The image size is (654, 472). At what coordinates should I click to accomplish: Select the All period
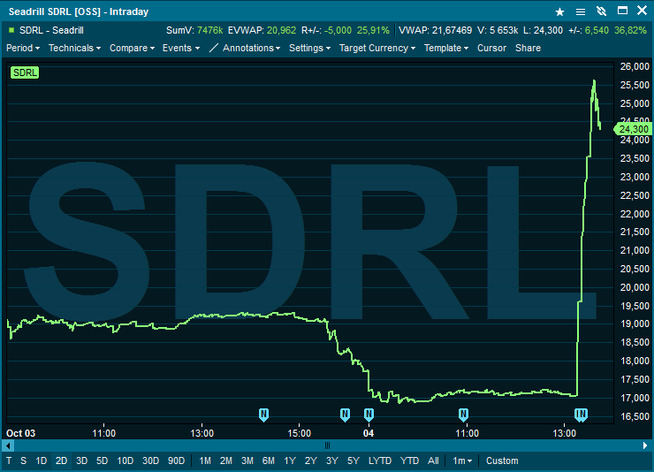(433, 461)
